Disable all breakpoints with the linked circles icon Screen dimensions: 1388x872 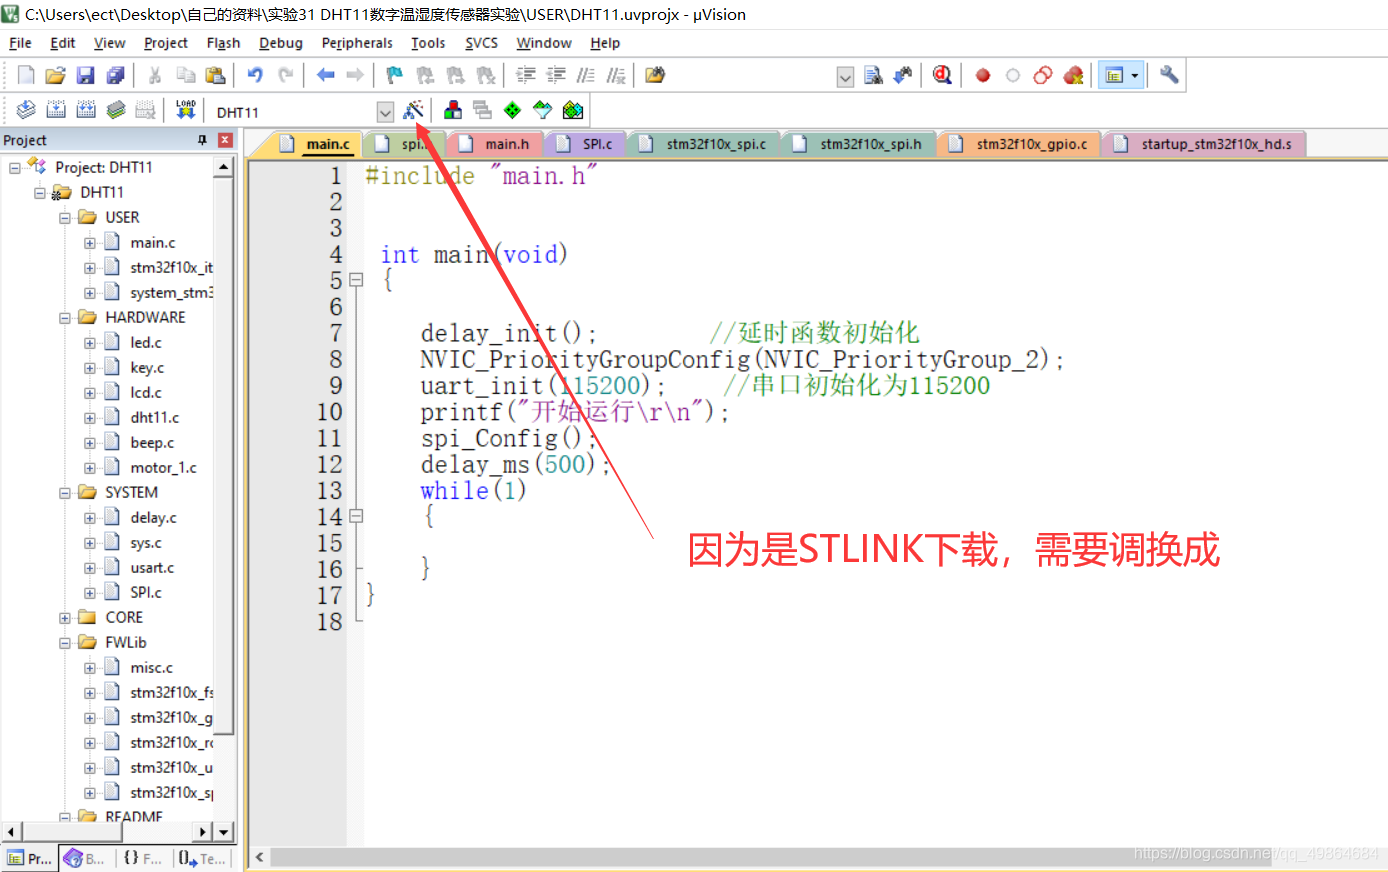1043,75
